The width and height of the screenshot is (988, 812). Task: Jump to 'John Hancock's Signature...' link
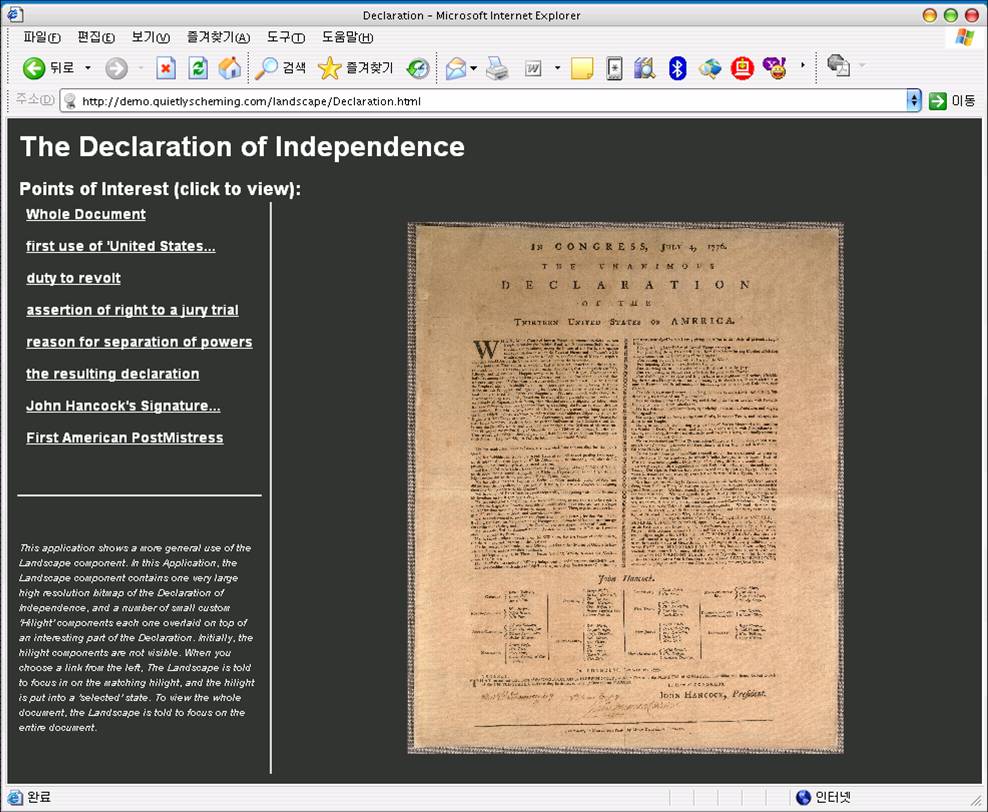pos(123,406)
